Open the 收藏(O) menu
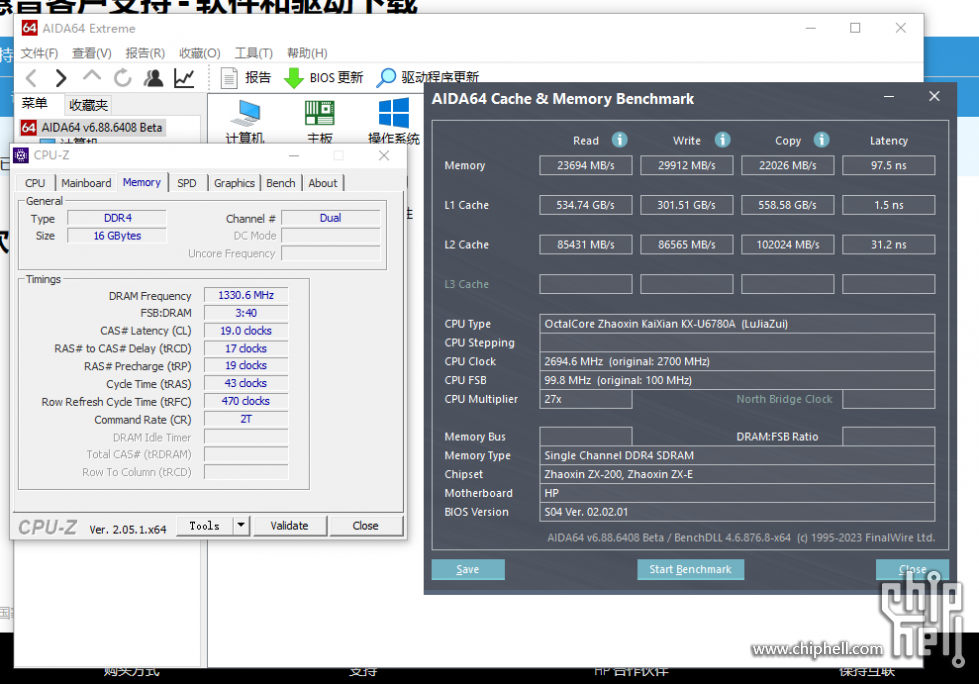979x684 pixels. click(200, 53)
